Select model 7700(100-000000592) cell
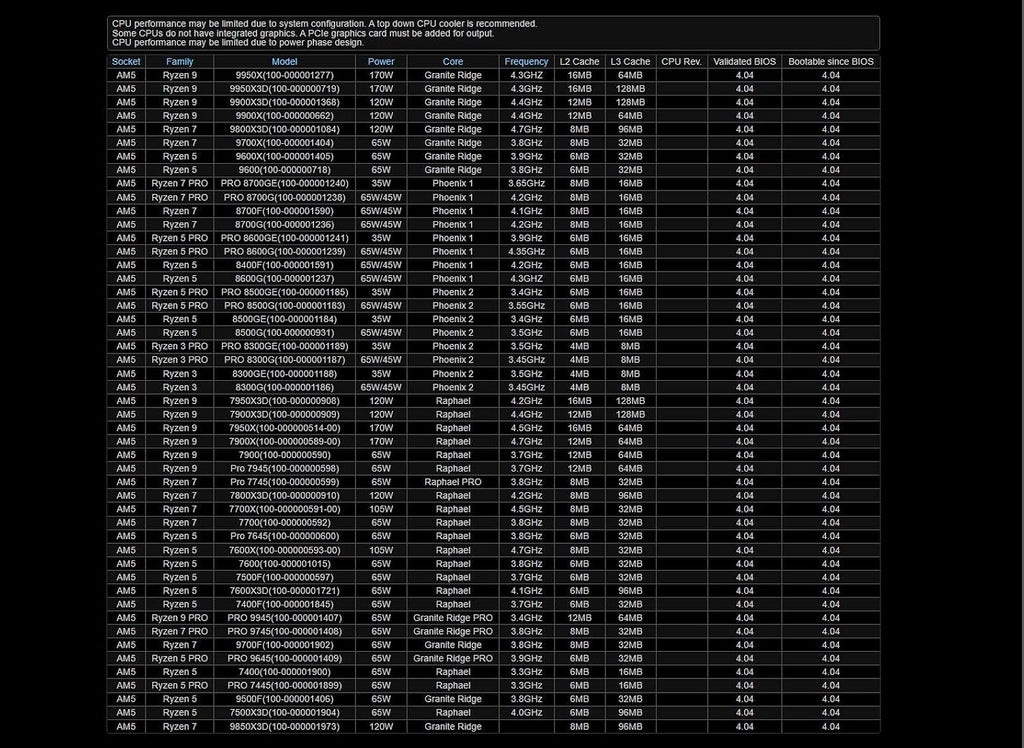Viewport: 1024px width, 748px height. pyautogui.click(x=285, y=523)
